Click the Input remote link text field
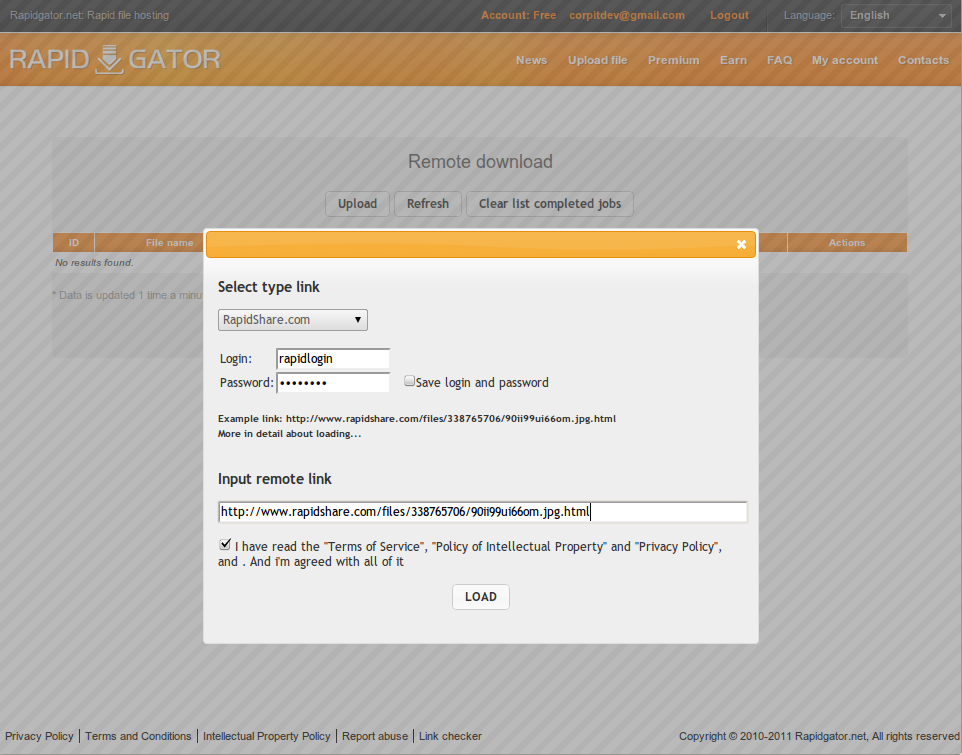Image resolution: width=962 pixels, height=755 pixels. click(483, 512)
